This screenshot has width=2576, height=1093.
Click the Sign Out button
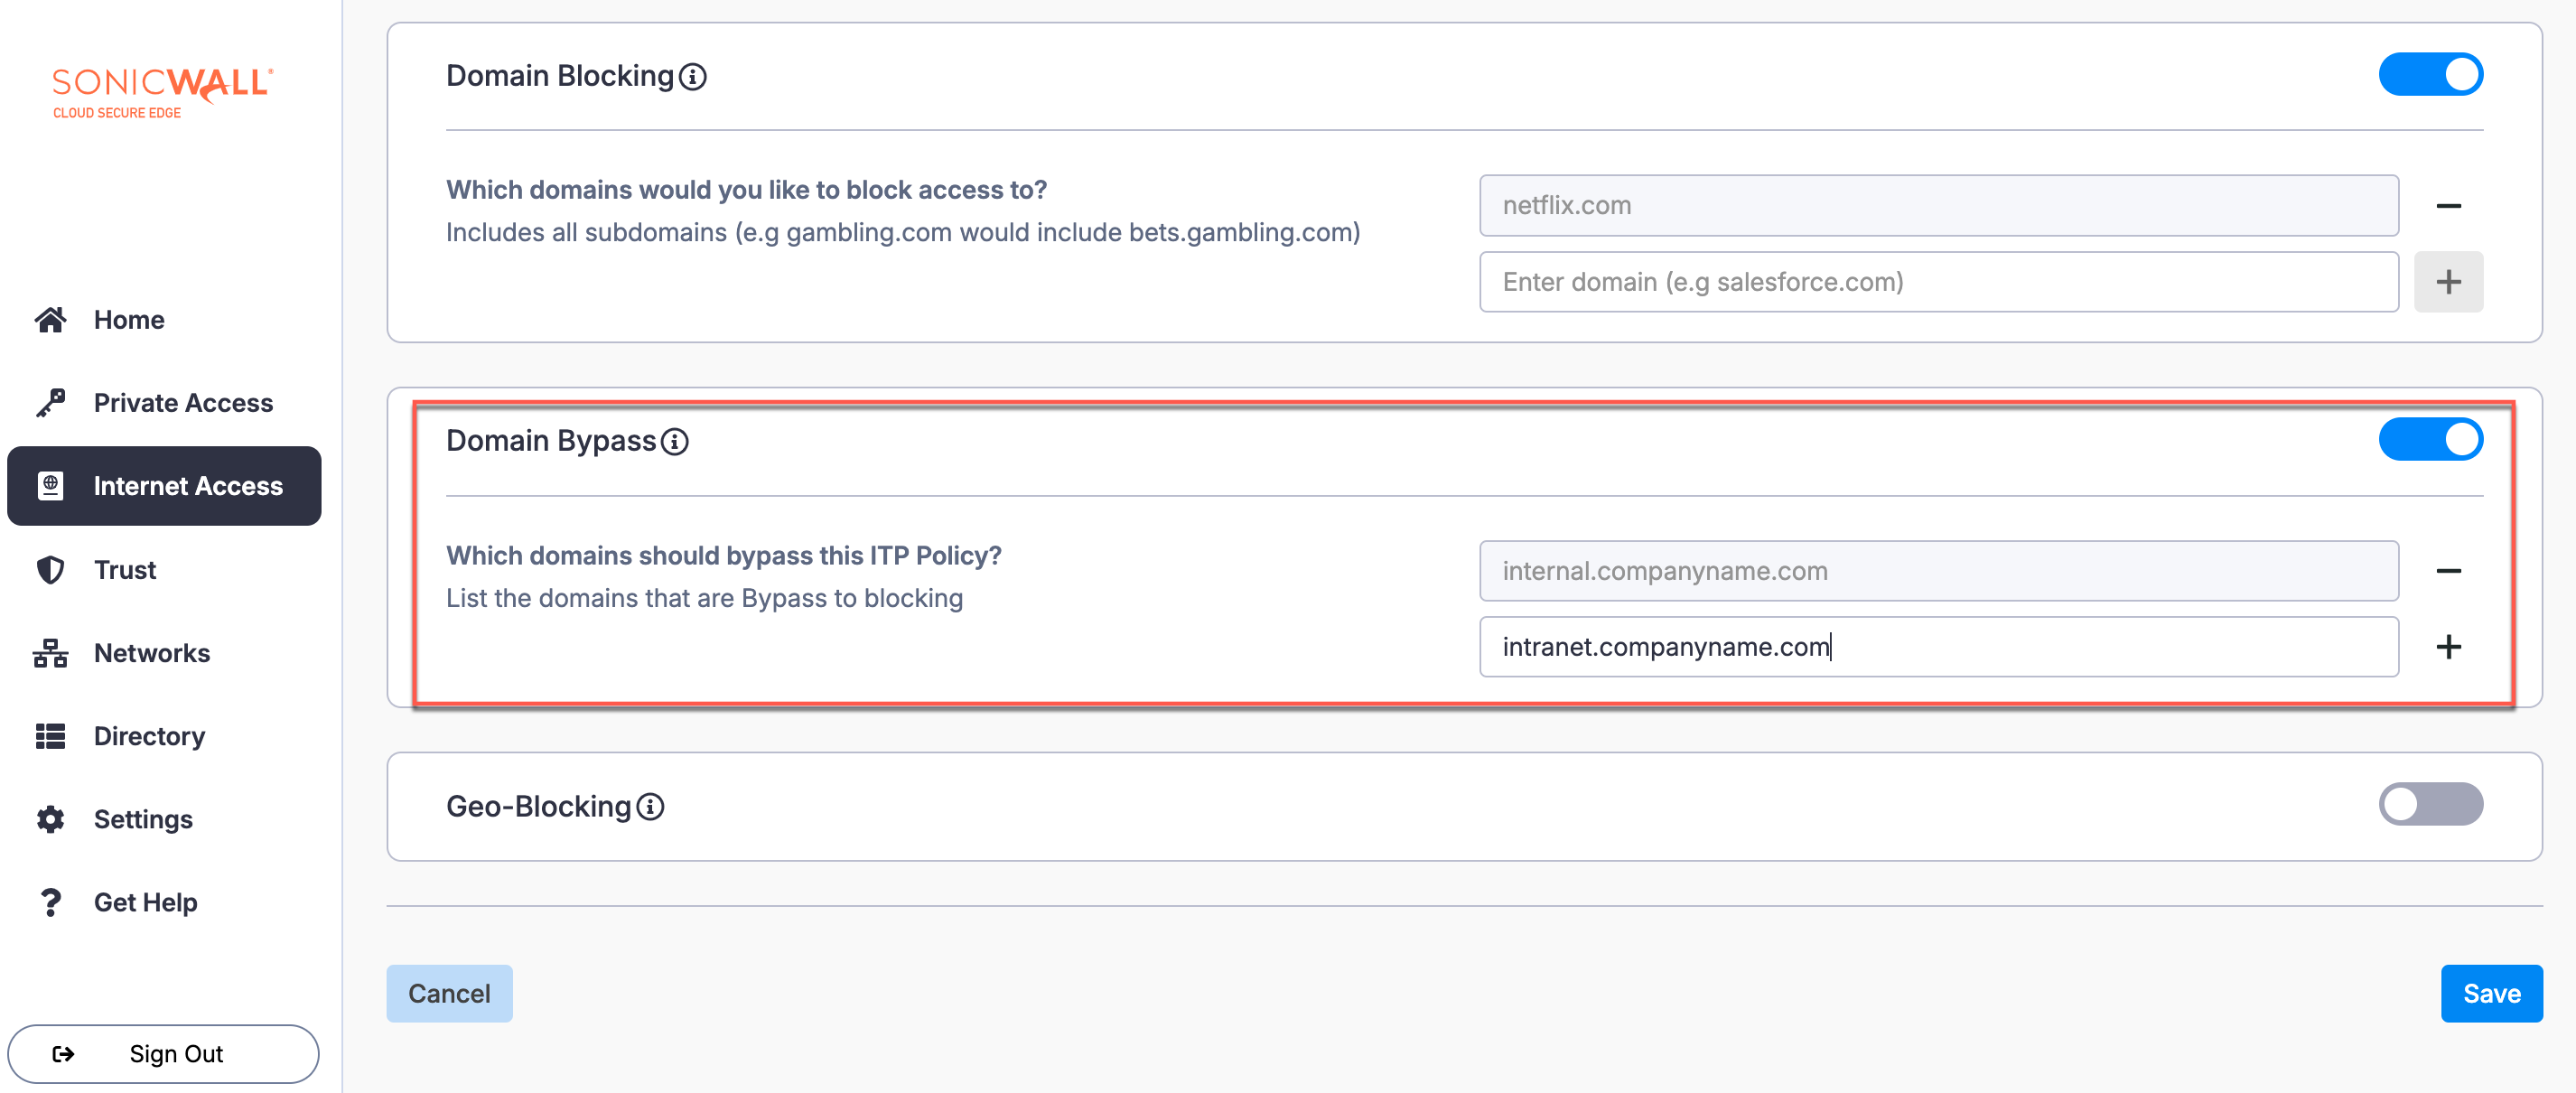(163, 1054)
